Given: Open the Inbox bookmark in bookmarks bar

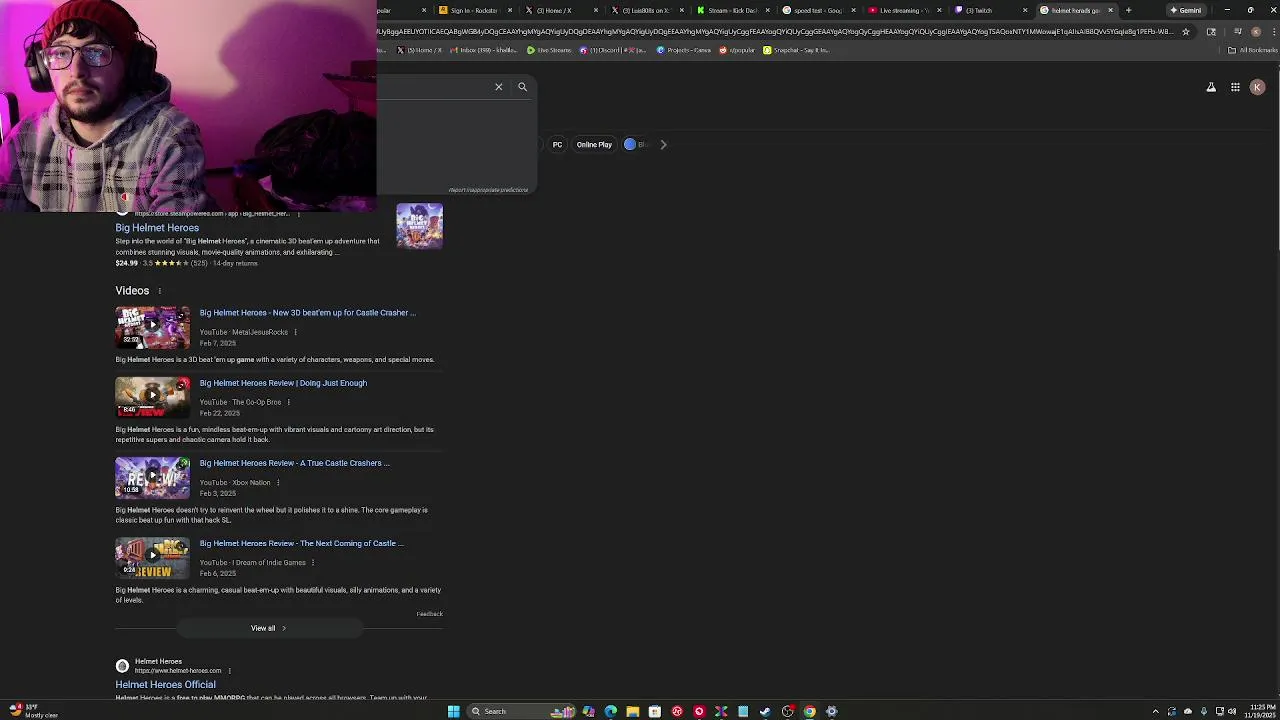Looking at the screenshot, I should (484, 50).
